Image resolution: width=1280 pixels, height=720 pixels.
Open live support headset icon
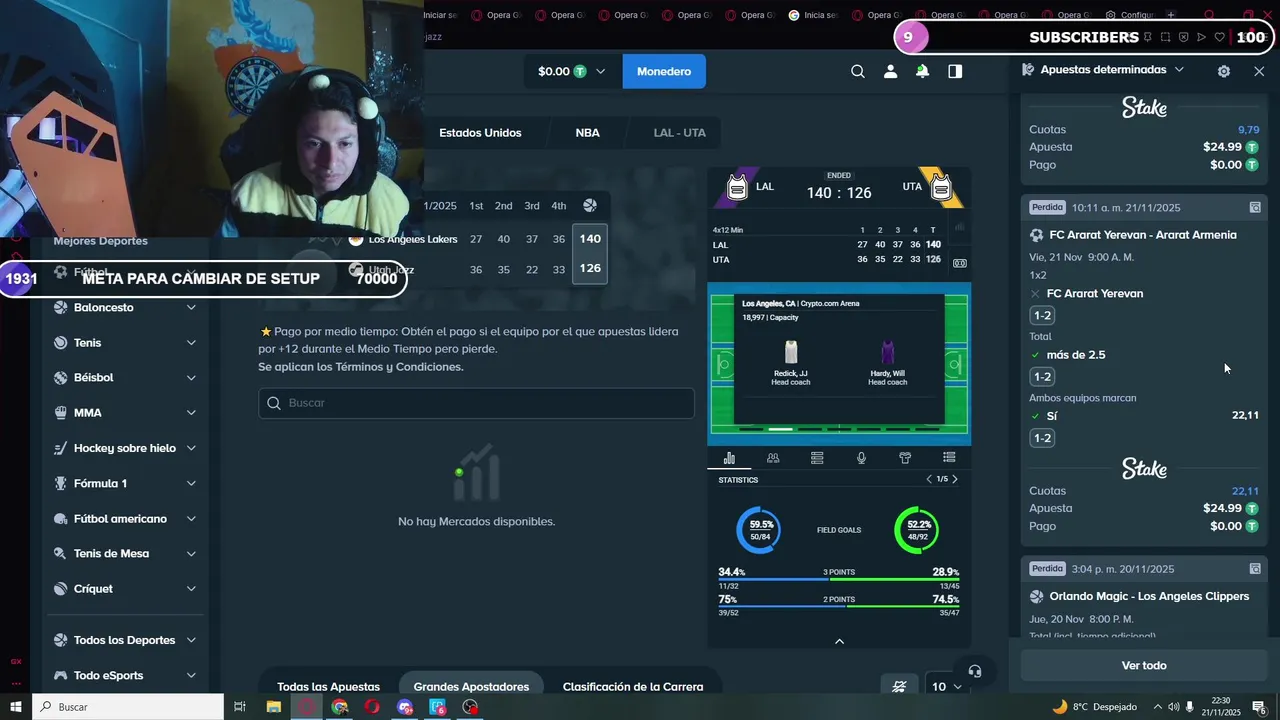point(975,671)
